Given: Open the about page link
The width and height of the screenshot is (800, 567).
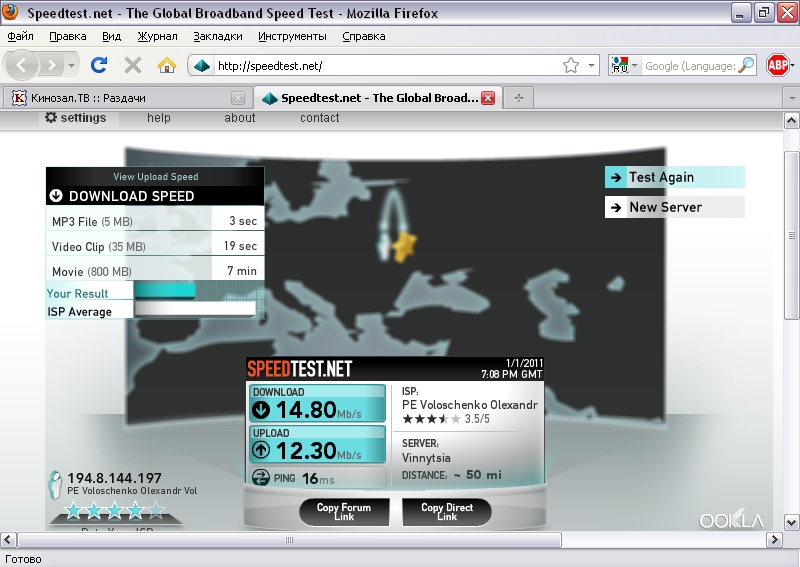Looking at the screenshot, I should (239, 118).
